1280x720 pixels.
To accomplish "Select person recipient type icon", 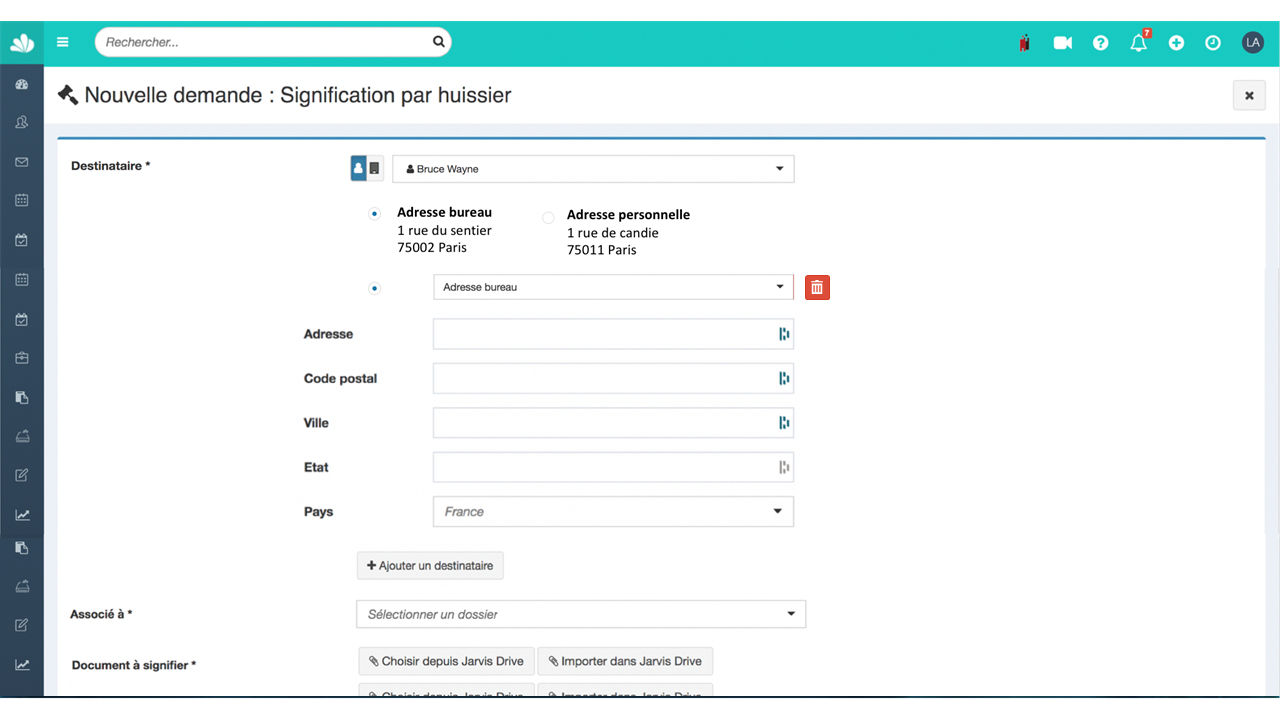I will click(359, 168).
